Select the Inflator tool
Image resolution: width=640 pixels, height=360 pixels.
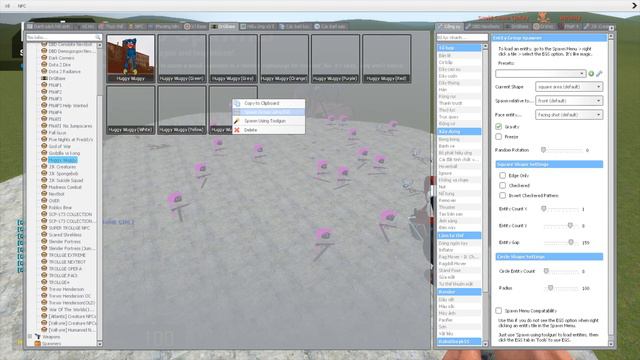tap(459, 250)
